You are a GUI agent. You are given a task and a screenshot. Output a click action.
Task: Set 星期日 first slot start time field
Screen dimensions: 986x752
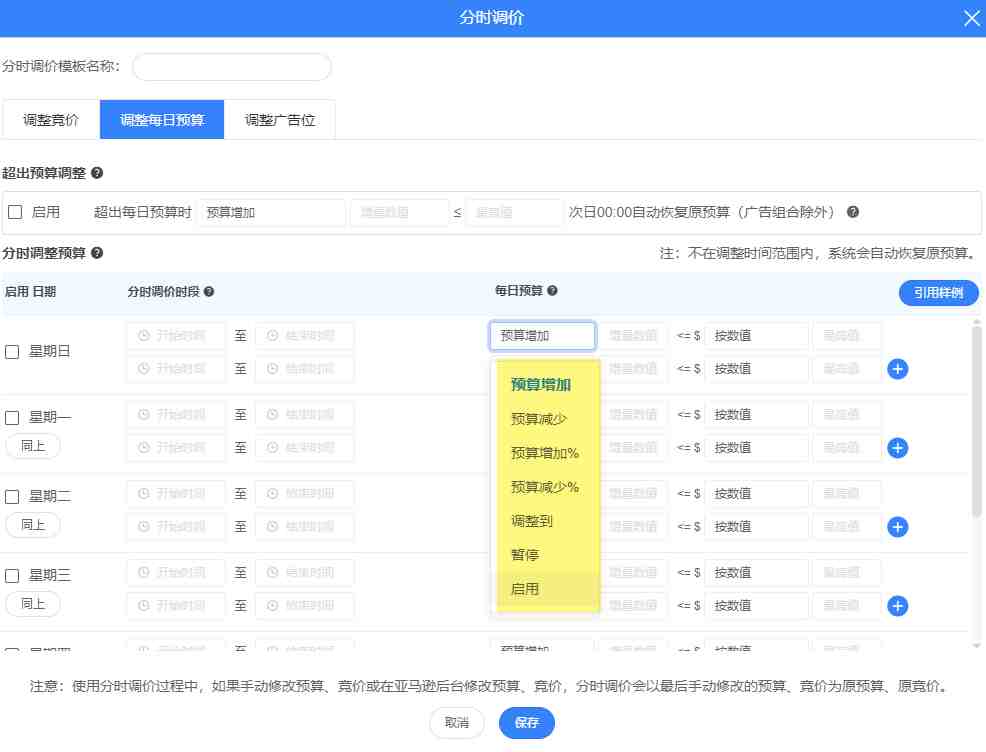(175, 336)
